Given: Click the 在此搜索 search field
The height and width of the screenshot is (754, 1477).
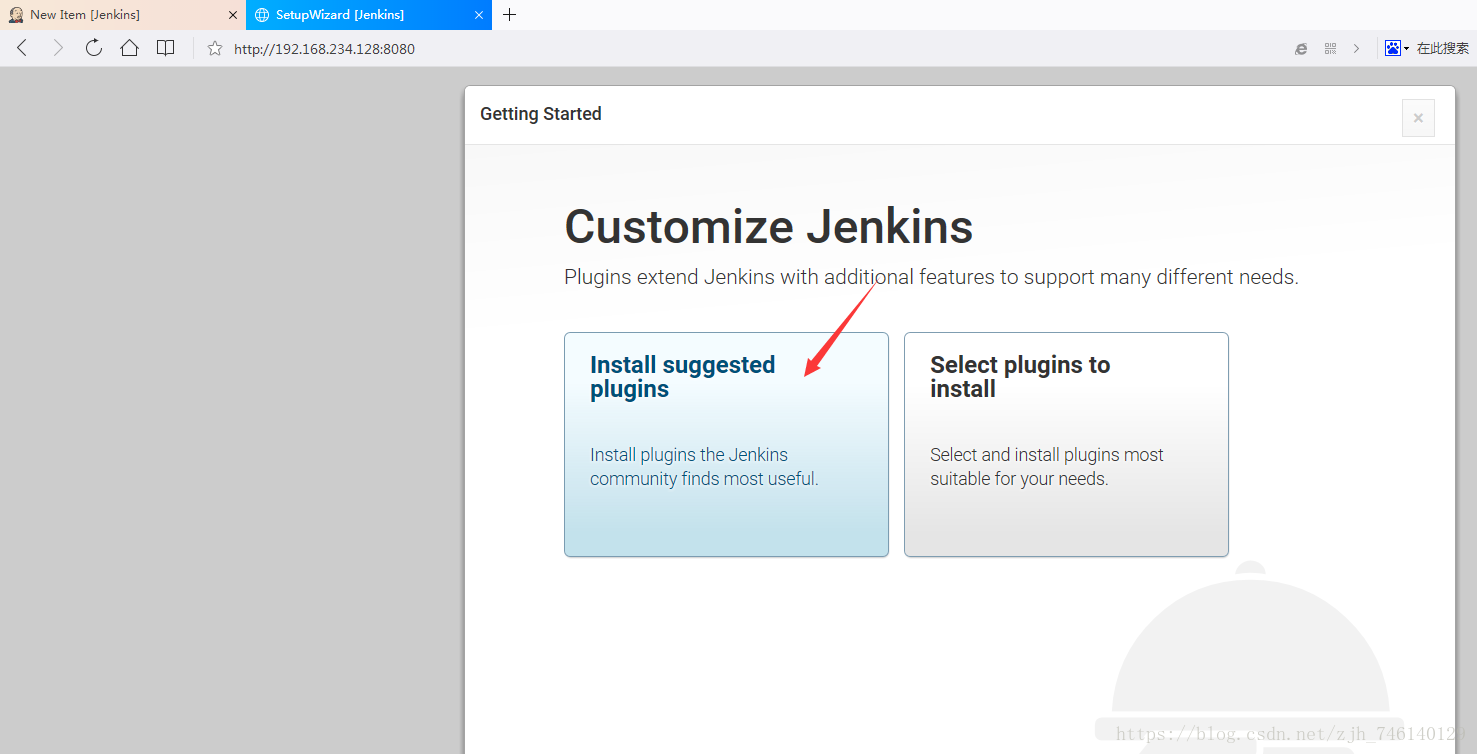Looking at the screenshot, I should (x=1443, y=48).
